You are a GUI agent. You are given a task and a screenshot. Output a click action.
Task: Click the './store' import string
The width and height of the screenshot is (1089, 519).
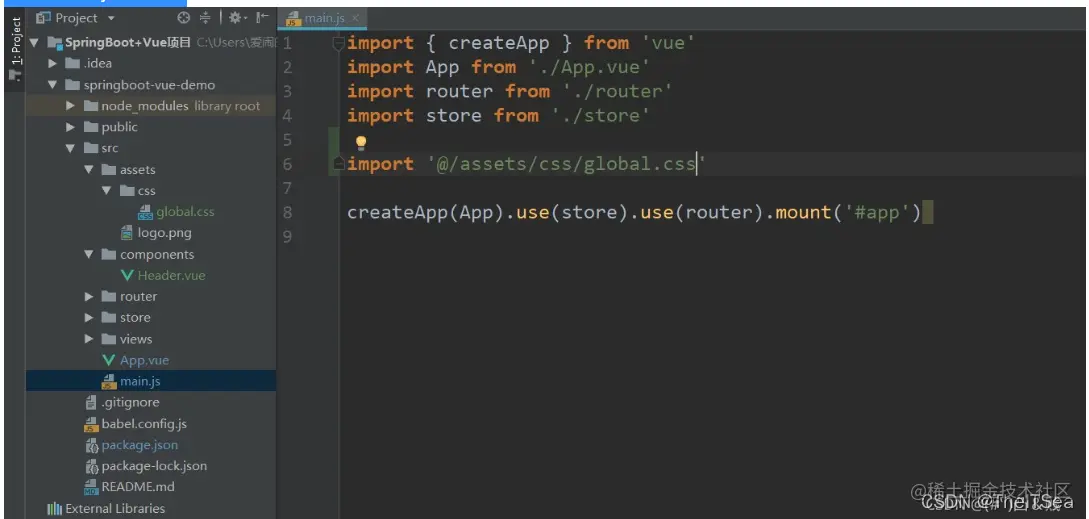[601, 115]
